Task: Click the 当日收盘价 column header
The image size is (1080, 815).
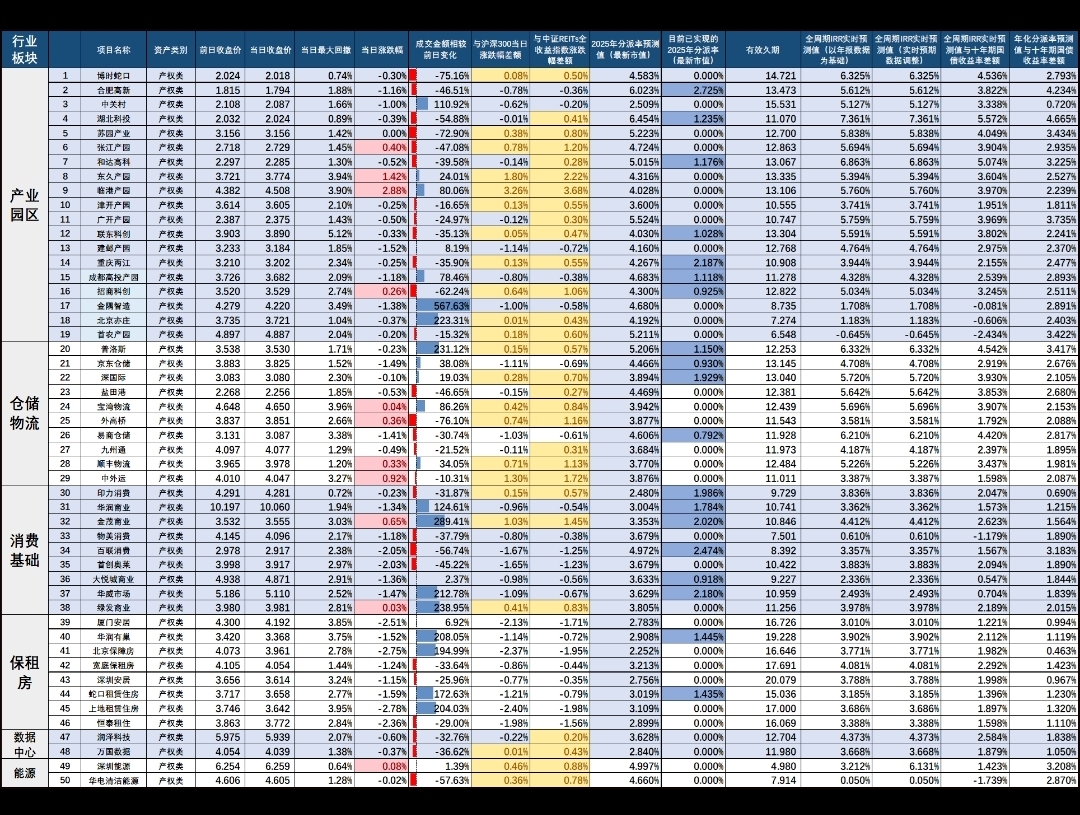Action: pyautogui.click(x=269, y=50)
